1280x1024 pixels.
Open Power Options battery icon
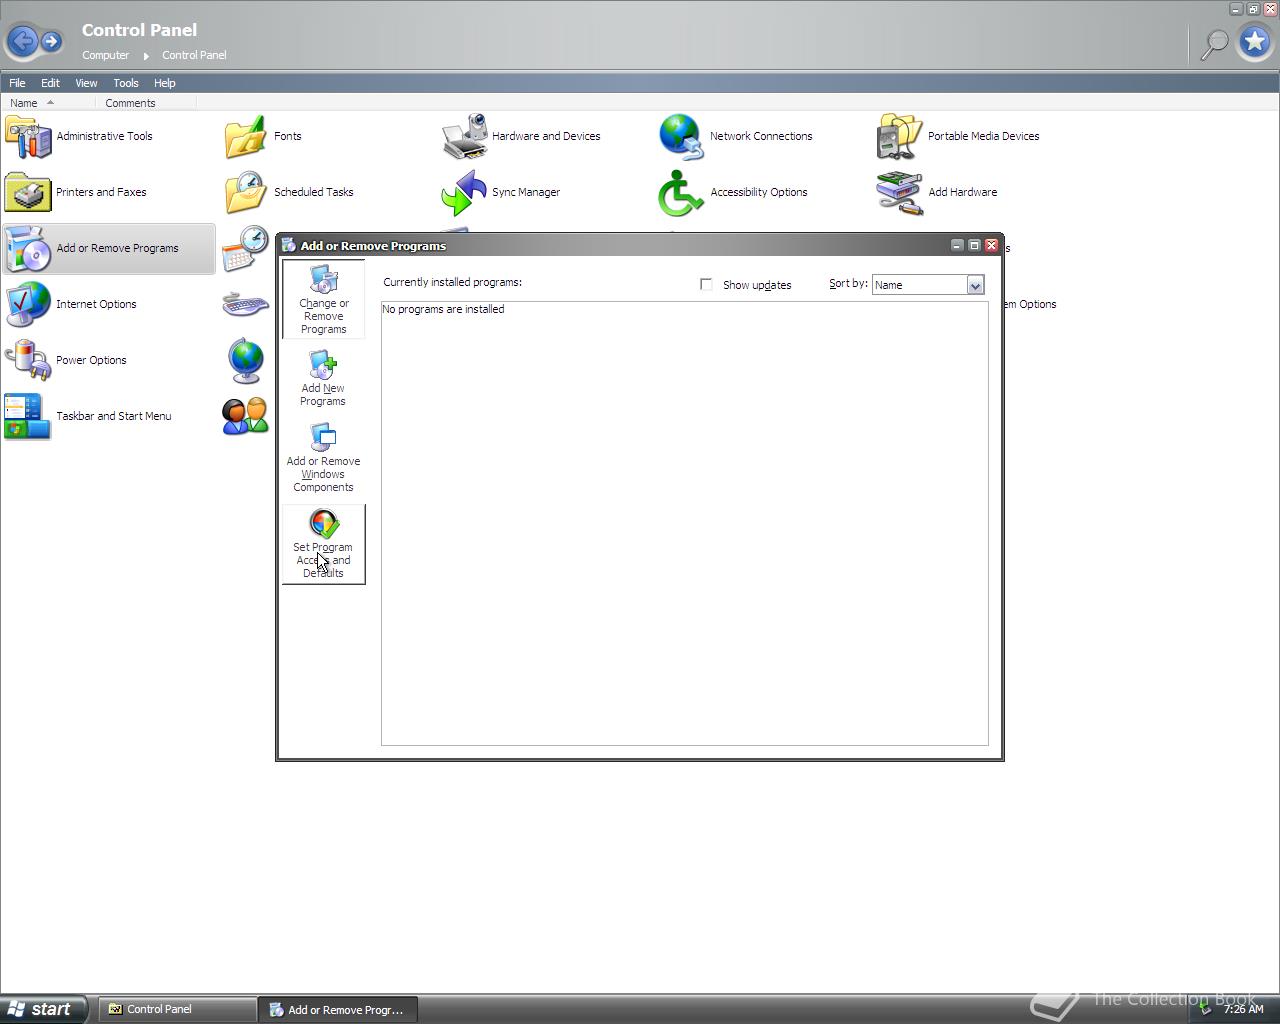pyautogui.click(x=28, y=360)
